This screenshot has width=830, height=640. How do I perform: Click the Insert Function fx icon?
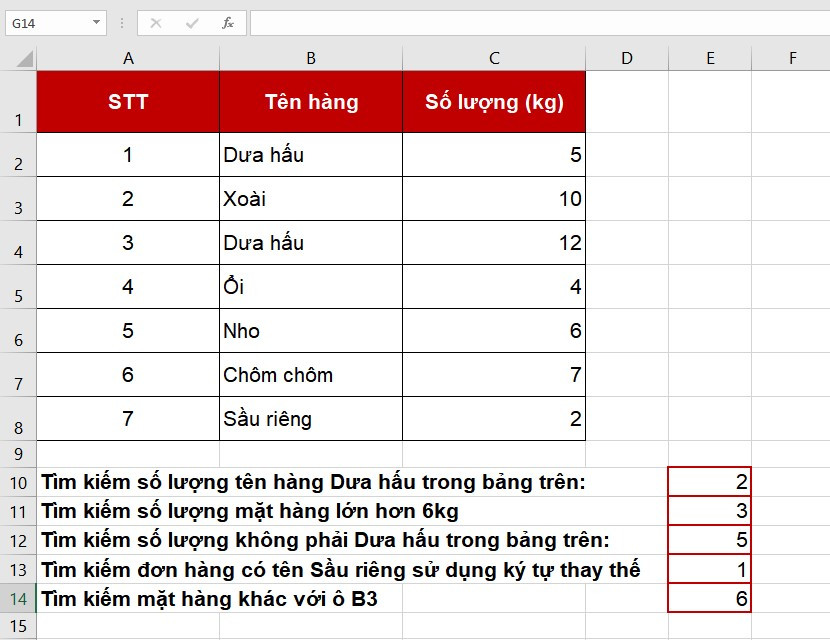tap(228, 23)
